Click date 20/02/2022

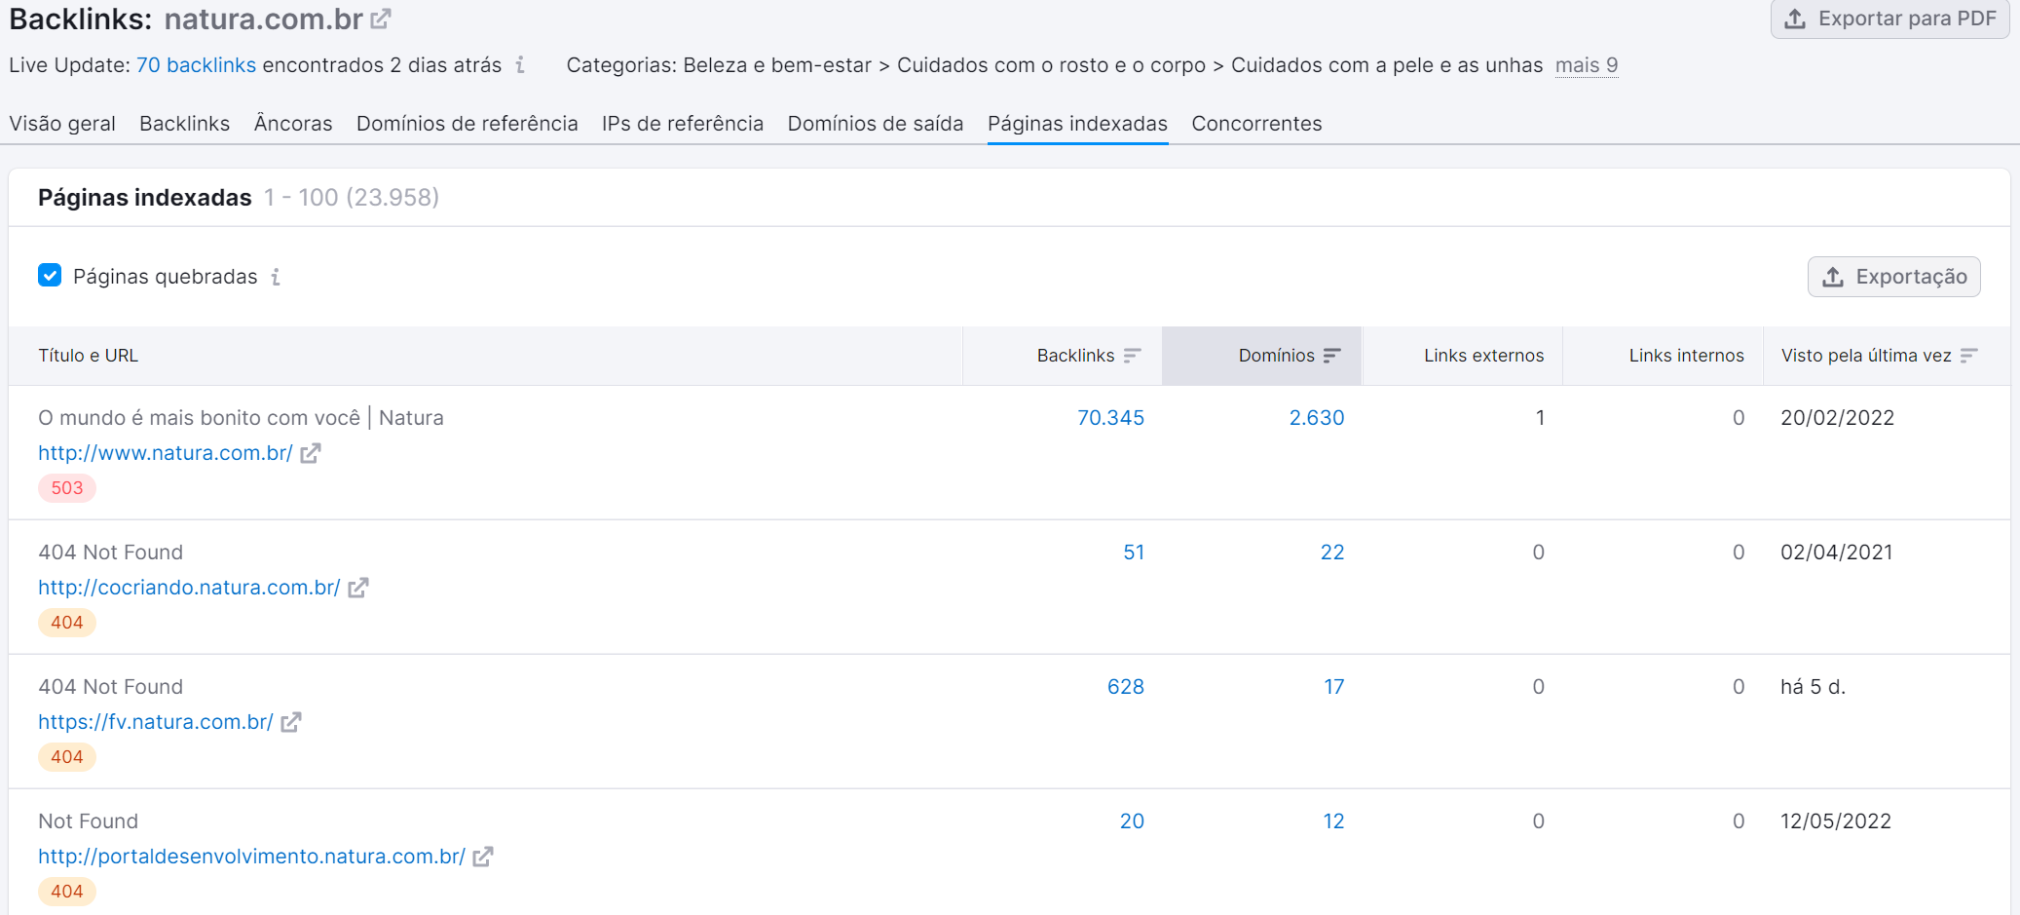point(1837,418)
